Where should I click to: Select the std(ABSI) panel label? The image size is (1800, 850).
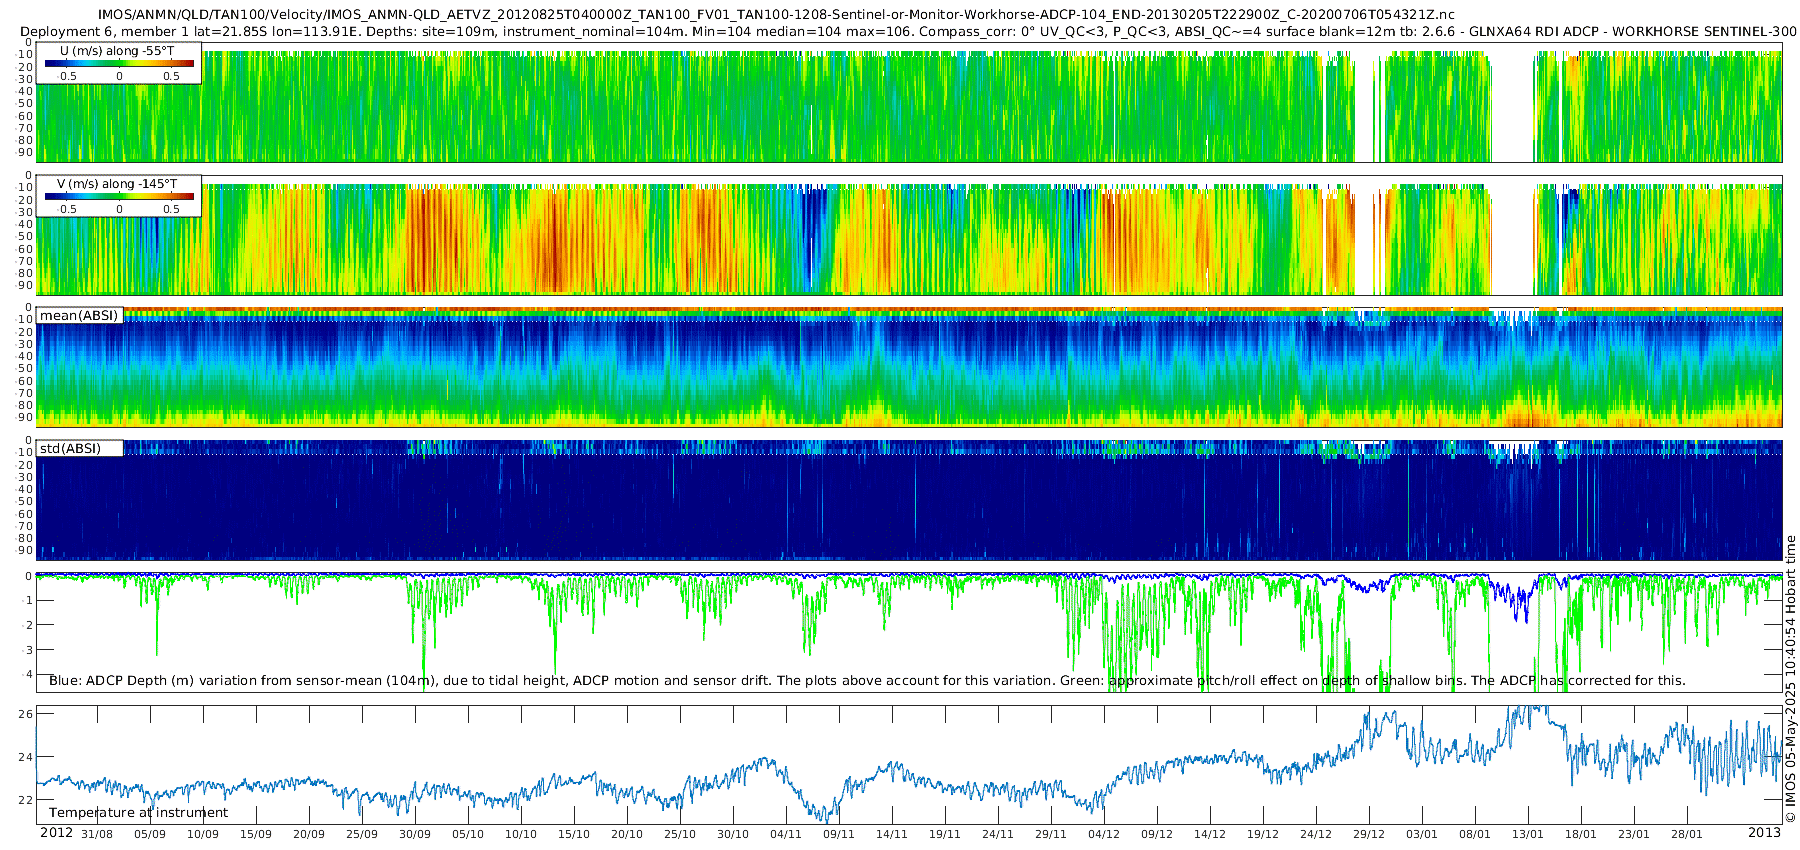[x=71, y=449]
